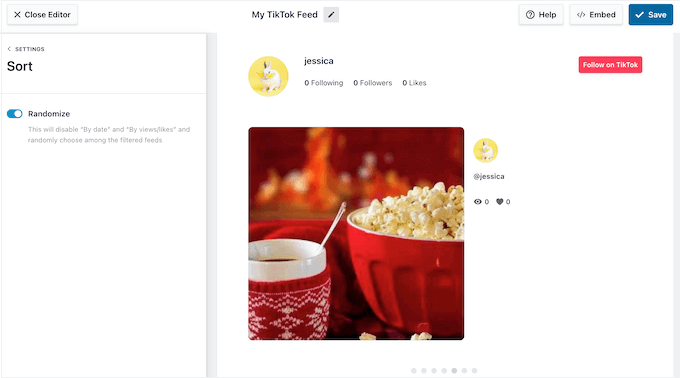Viewport: 680px width, 378px height.
Task: Select the last carousel dot
Action: point(474,371)
